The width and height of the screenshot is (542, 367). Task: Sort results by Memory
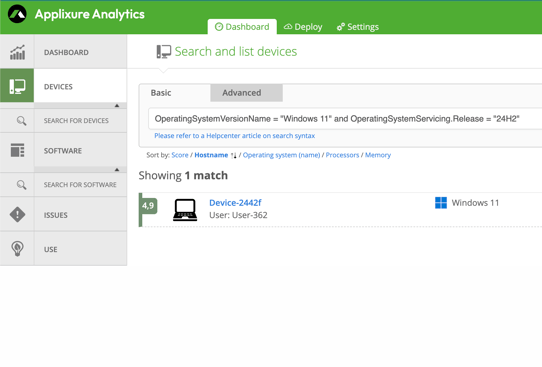click(378, 155)
